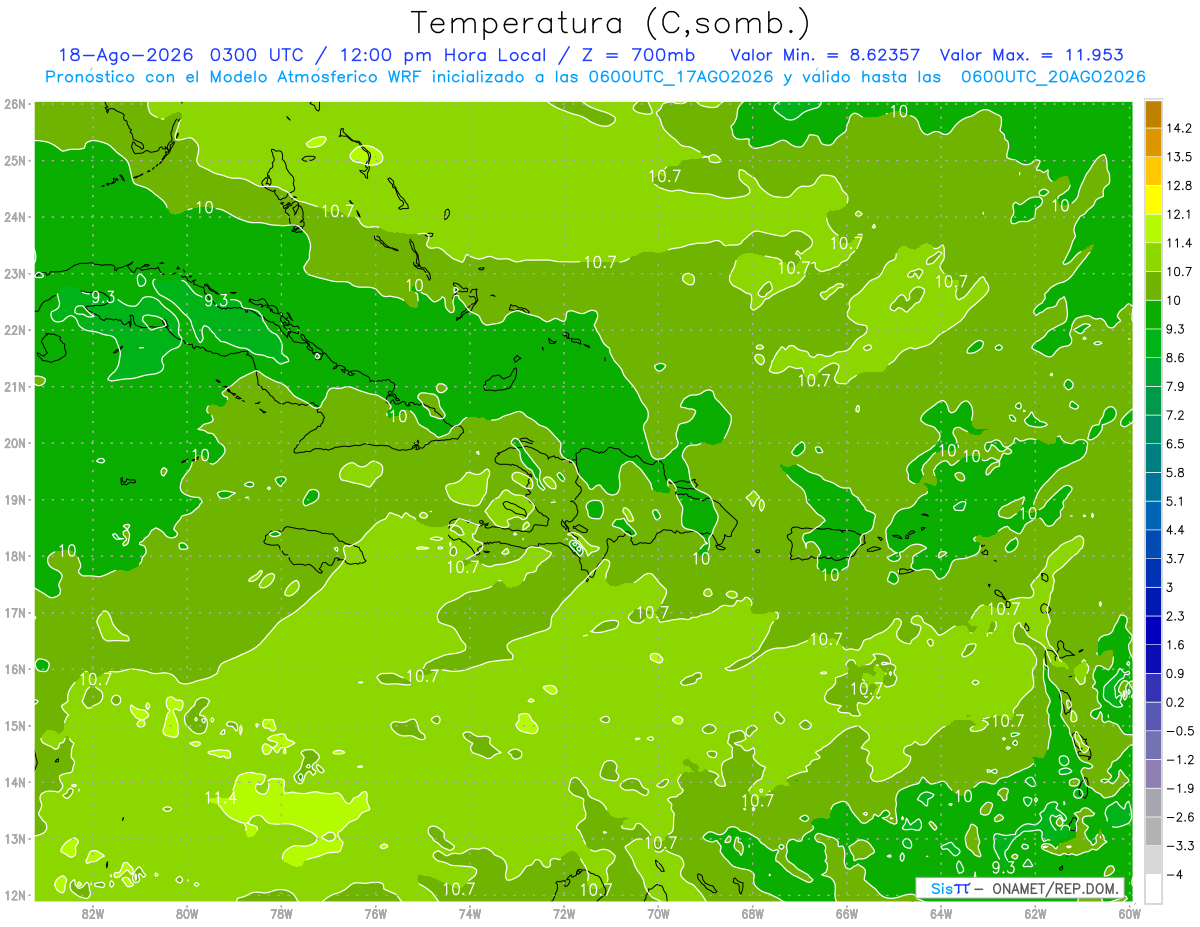Click the 7.9 colorbar label
Viewport: 1200px width, 927px height.
click(1174, 386)
